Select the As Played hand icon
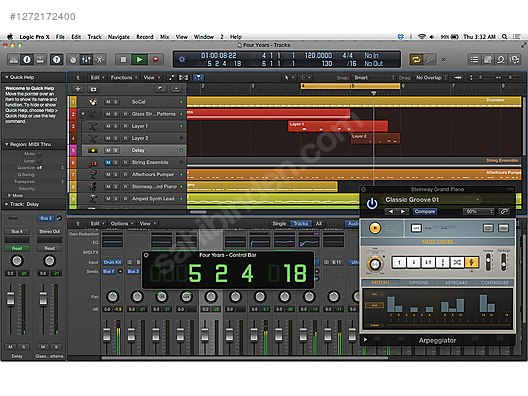528x396 pixels. pos(471,262)
